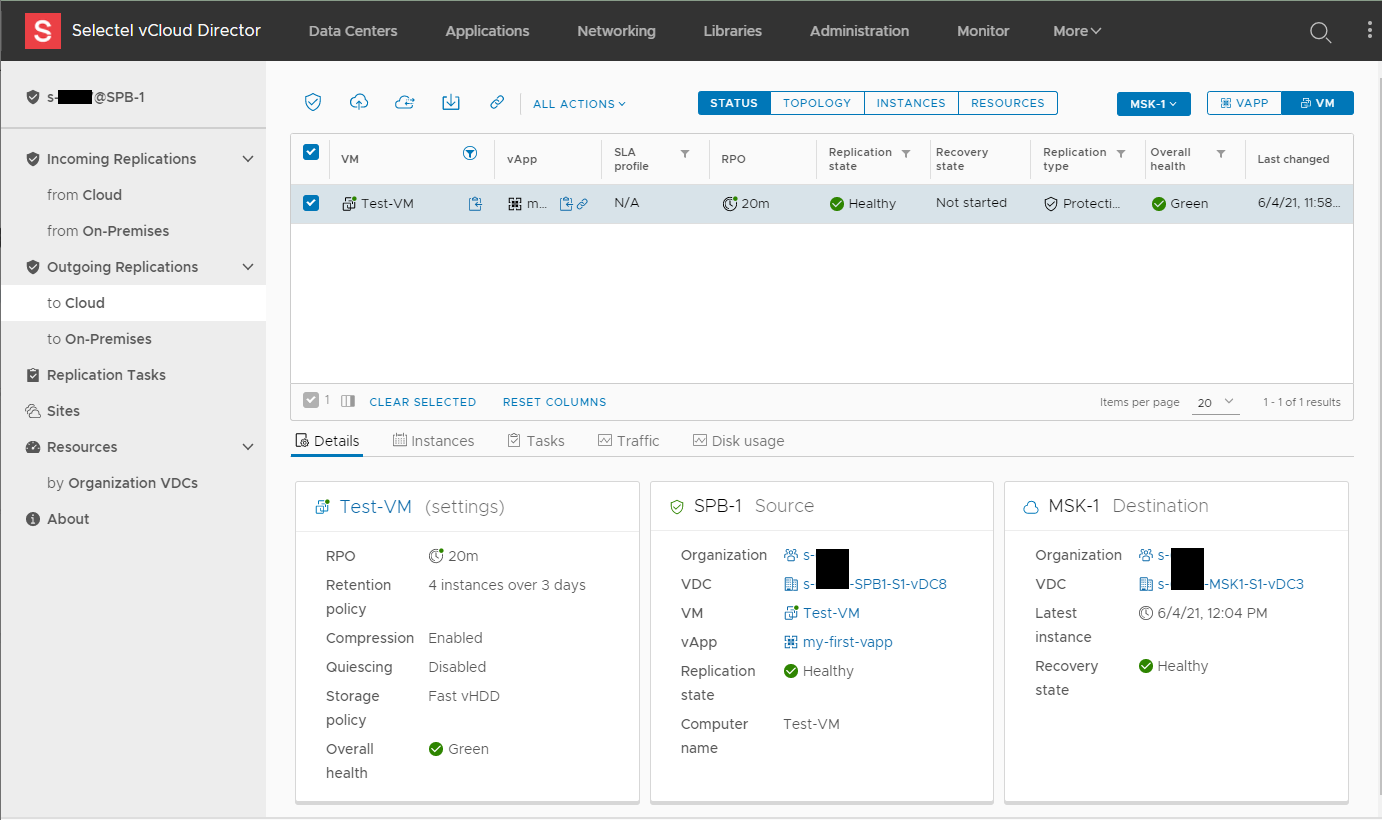The image size is (1382, 820).
Task: Open the MSK1-S1-vDC3 VDC link
Action: point(1231,584)
